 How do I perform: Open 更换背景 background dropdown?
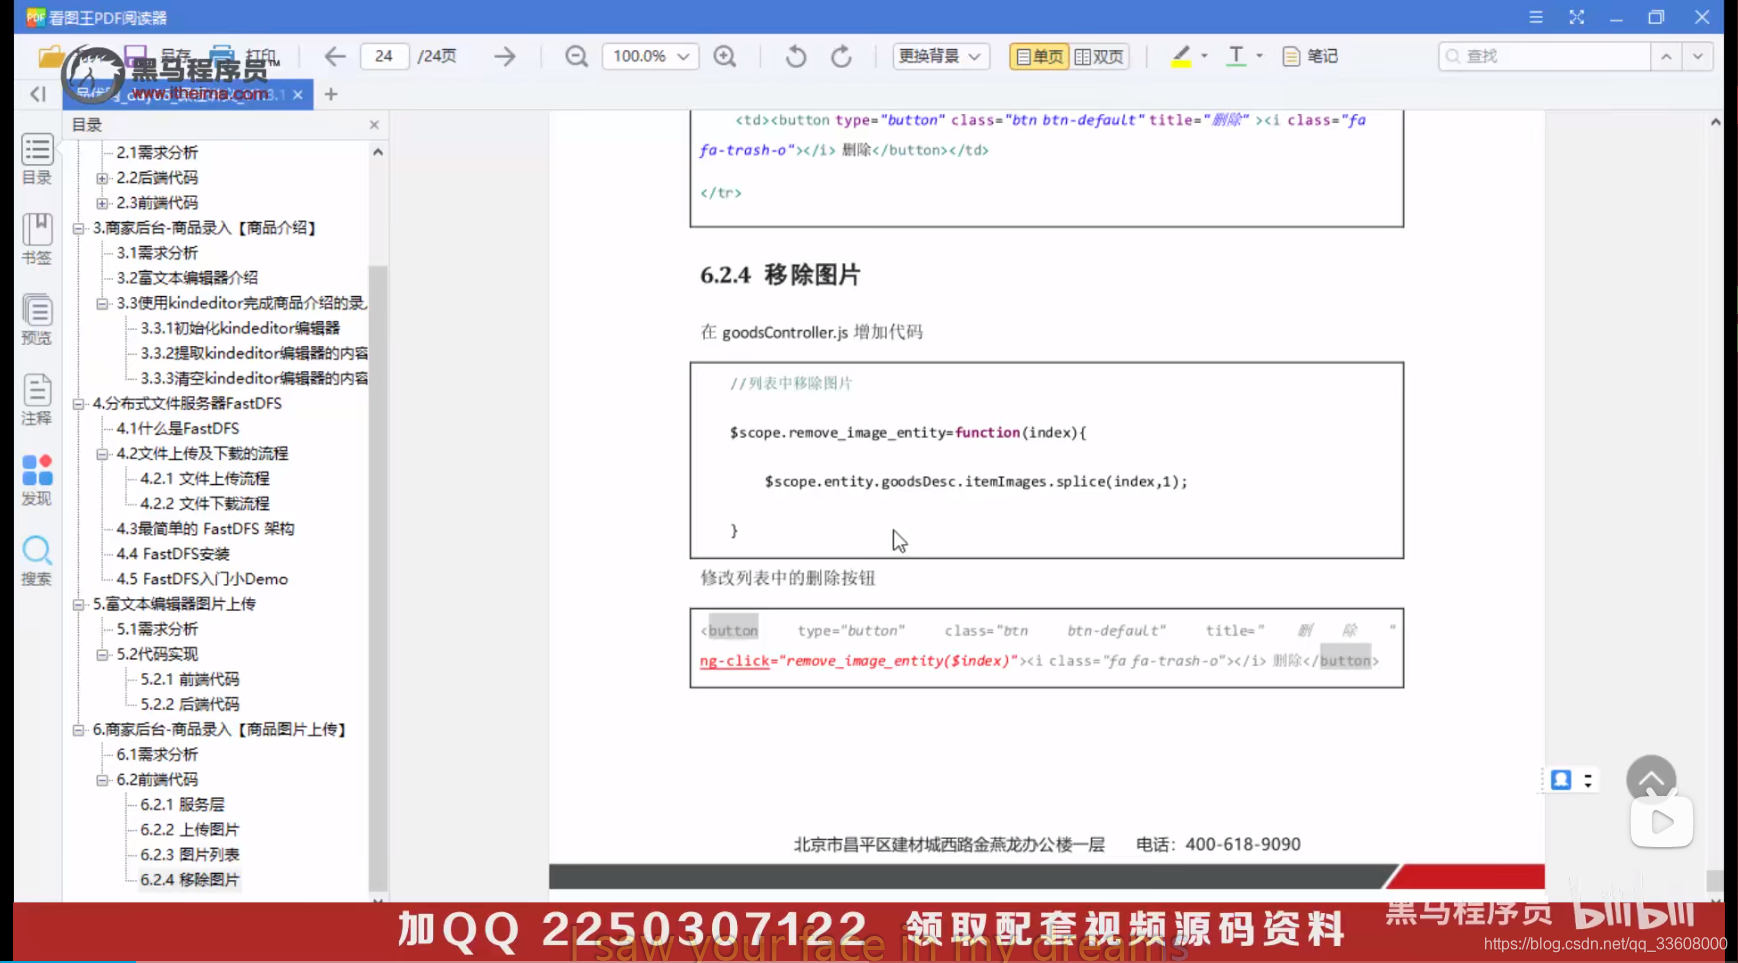click(x=940, y=56)
